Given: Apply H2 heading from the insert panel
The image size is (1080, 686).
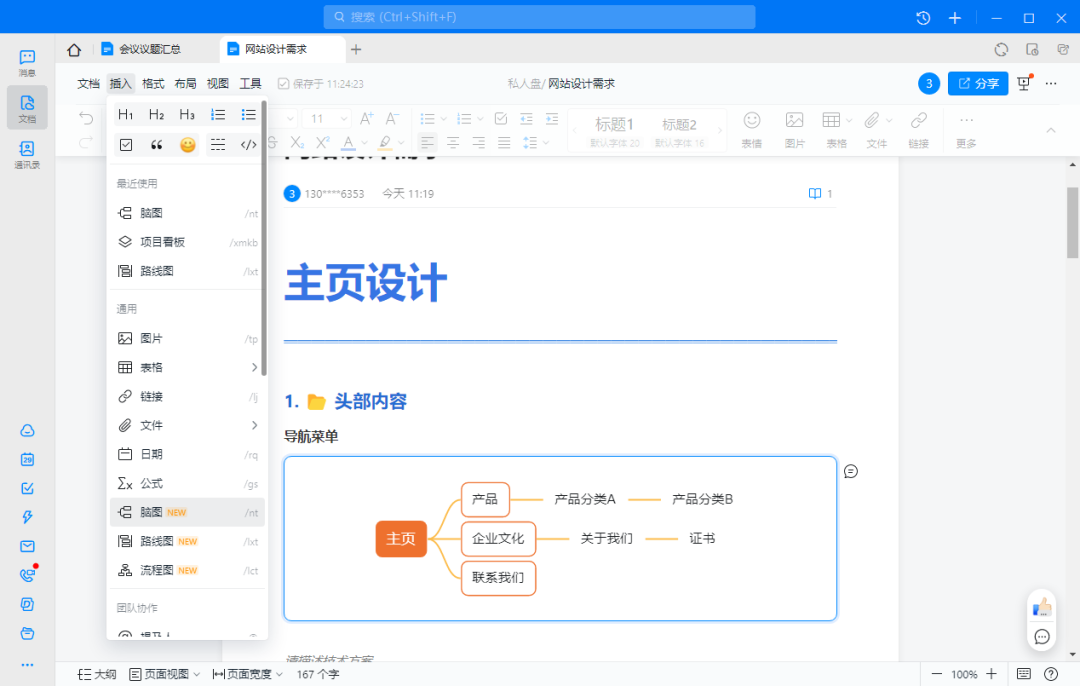Looking at the screenshot, I should tap(156, 115).
